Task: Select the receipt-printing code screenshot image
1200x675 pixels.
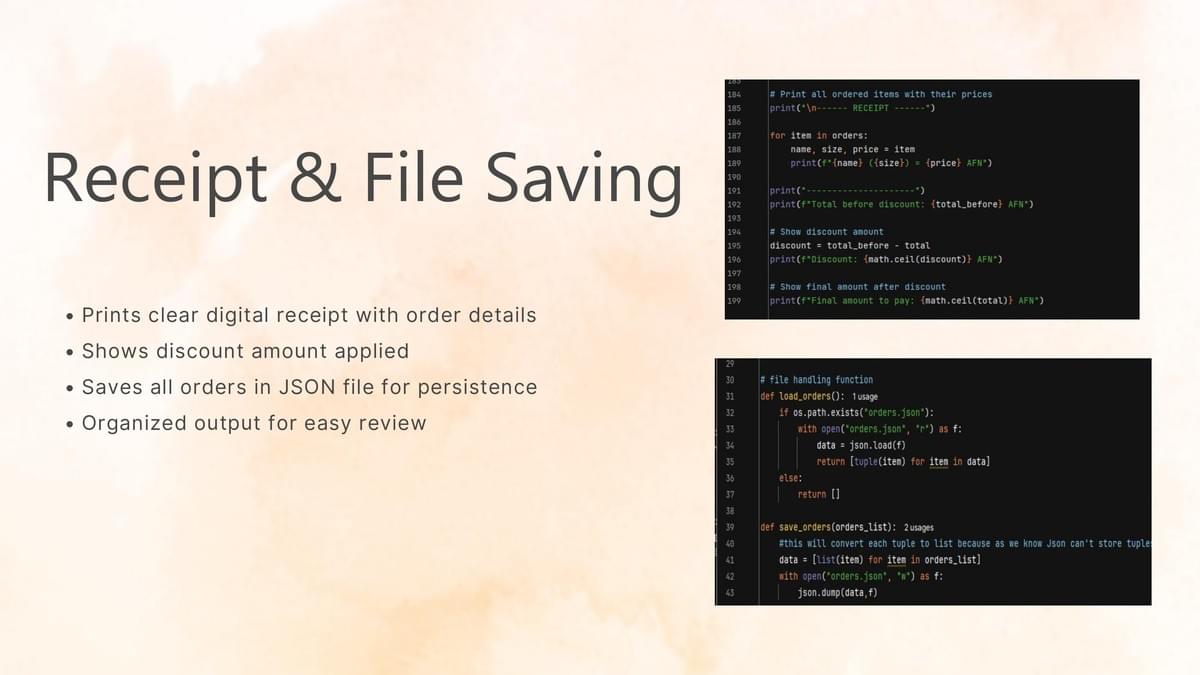Action: click(x=932, y=199)
